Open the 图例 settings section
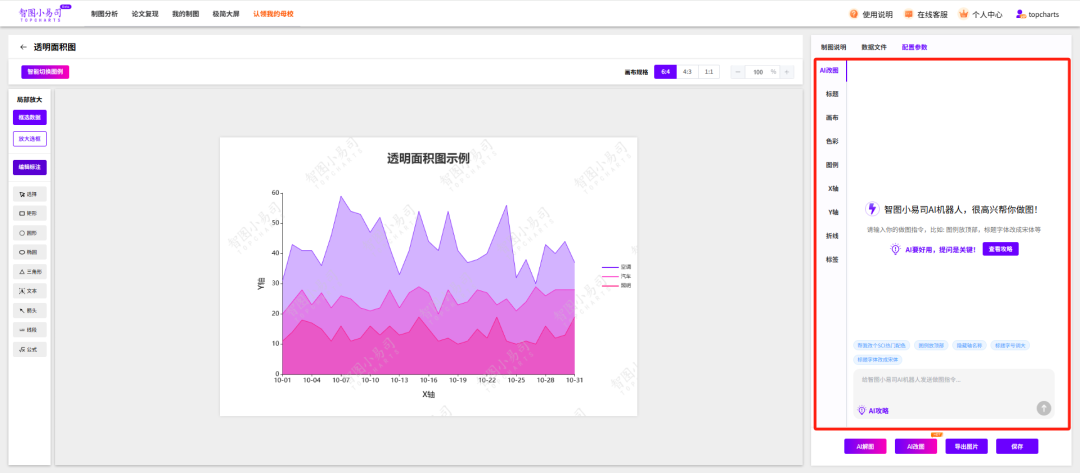Viewport: 1080px width, 473px height. 831,165
